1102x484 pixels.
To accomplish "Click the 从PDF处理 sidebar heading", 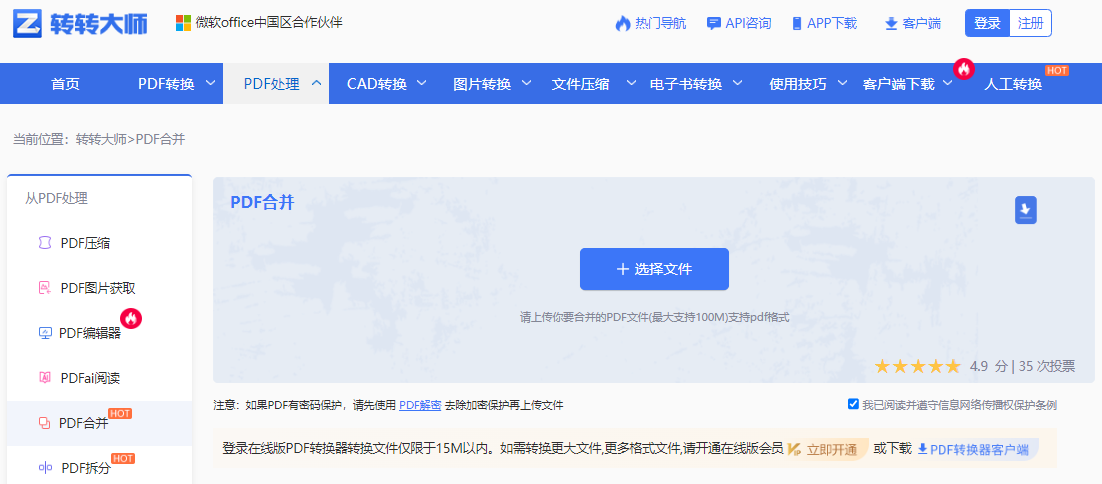I will coord(56,199).
